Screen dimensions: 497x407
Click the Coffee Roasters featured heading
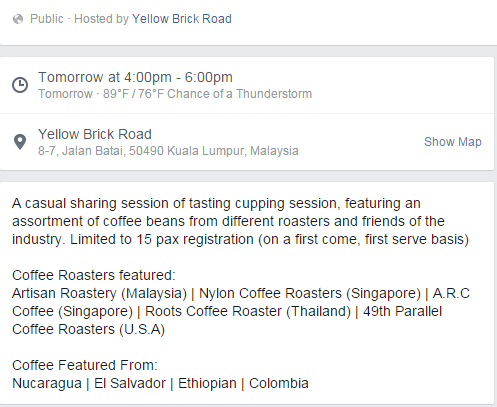pos(94,275)
